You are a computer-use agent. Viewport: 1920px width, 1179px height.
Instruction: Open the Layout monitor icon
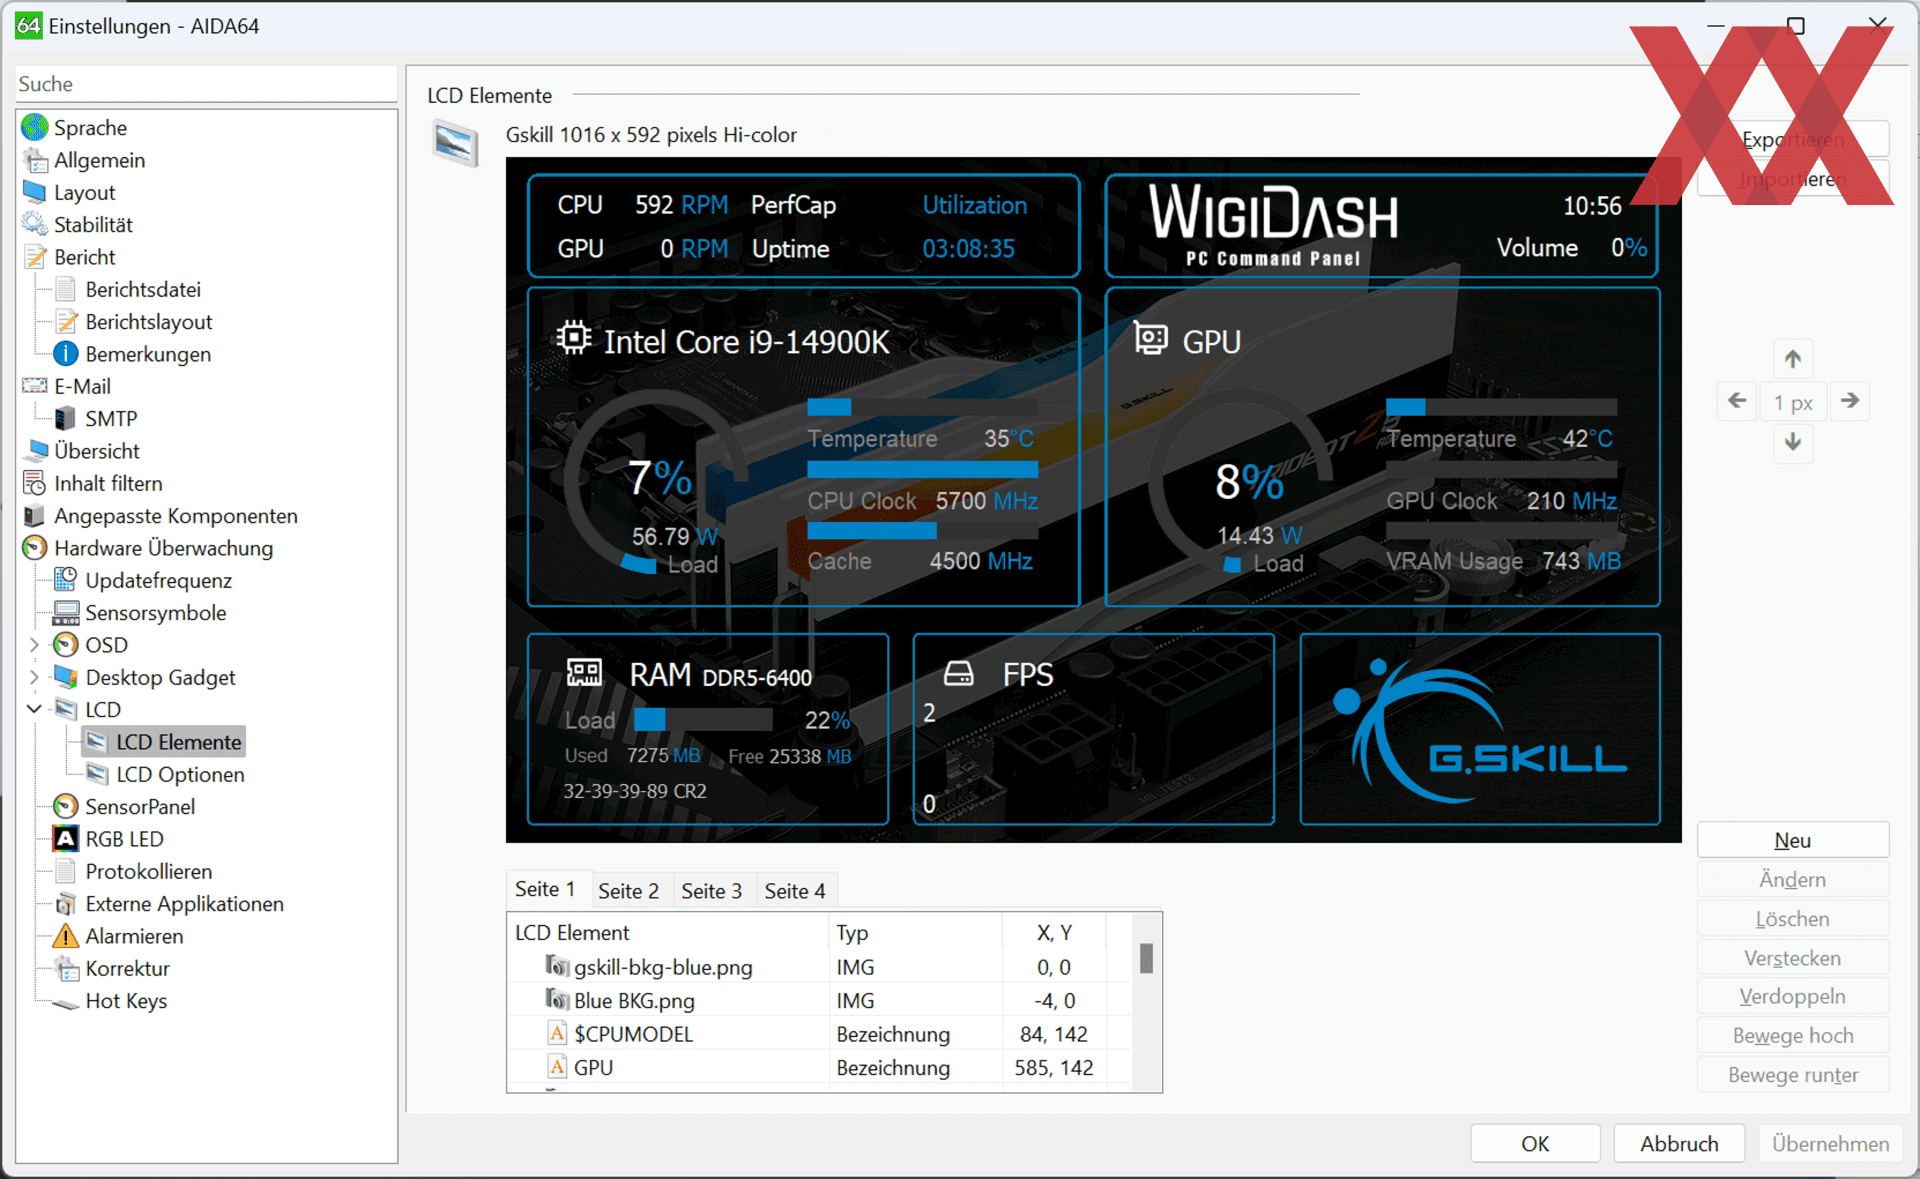[x=35, y=192]
